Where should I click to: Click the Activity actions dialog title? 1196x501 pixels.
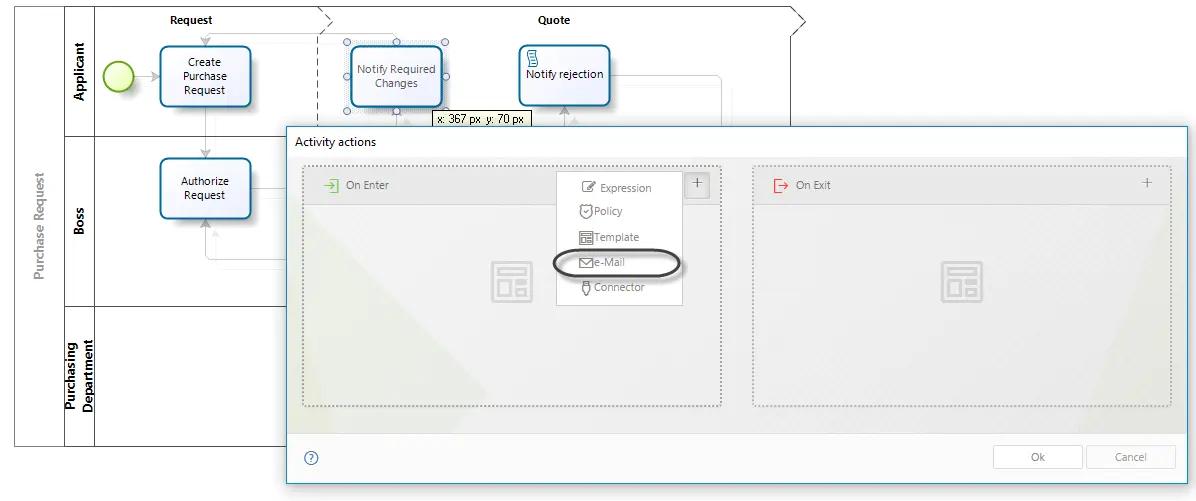point(336,142)
